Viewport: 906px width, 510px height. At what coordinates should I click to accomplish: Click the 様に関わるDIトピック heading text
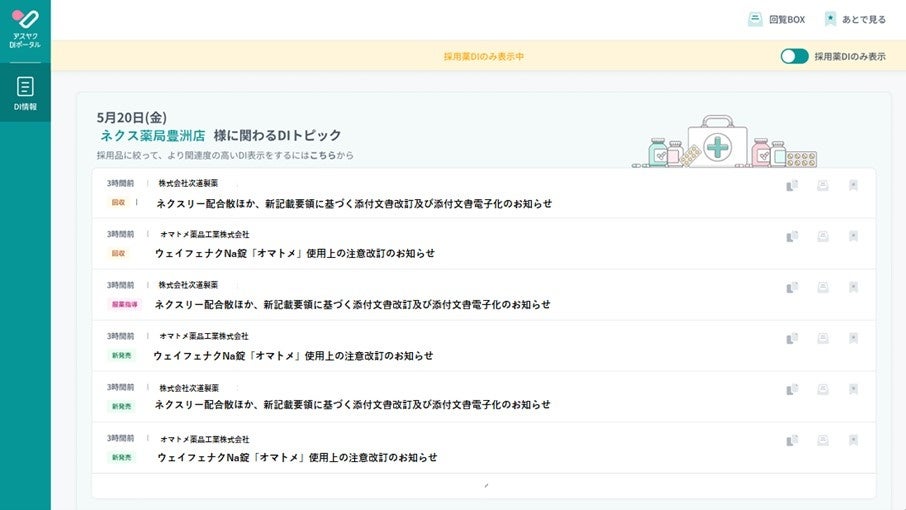[277, 136]
